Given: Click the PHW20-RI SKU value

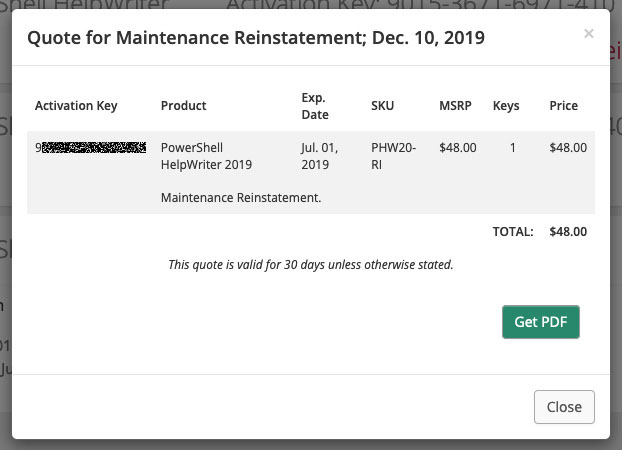Looking at the screenshot, I should pos(394,156).
